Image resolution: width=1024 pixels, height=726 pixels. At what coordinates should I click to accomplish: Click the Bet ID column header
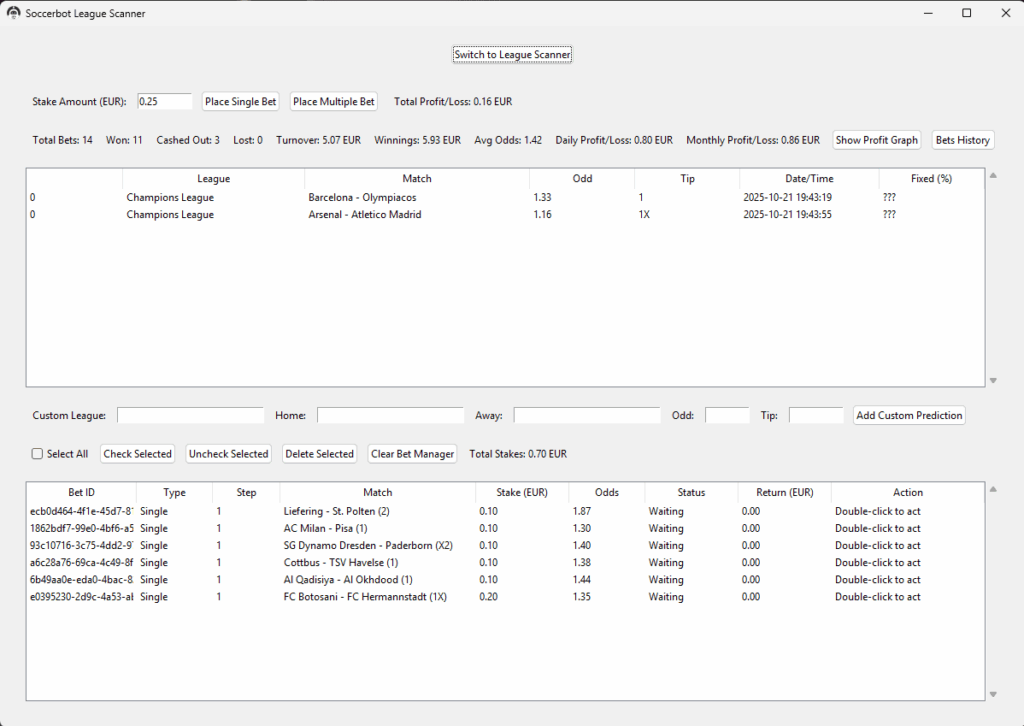coord(81,492)
